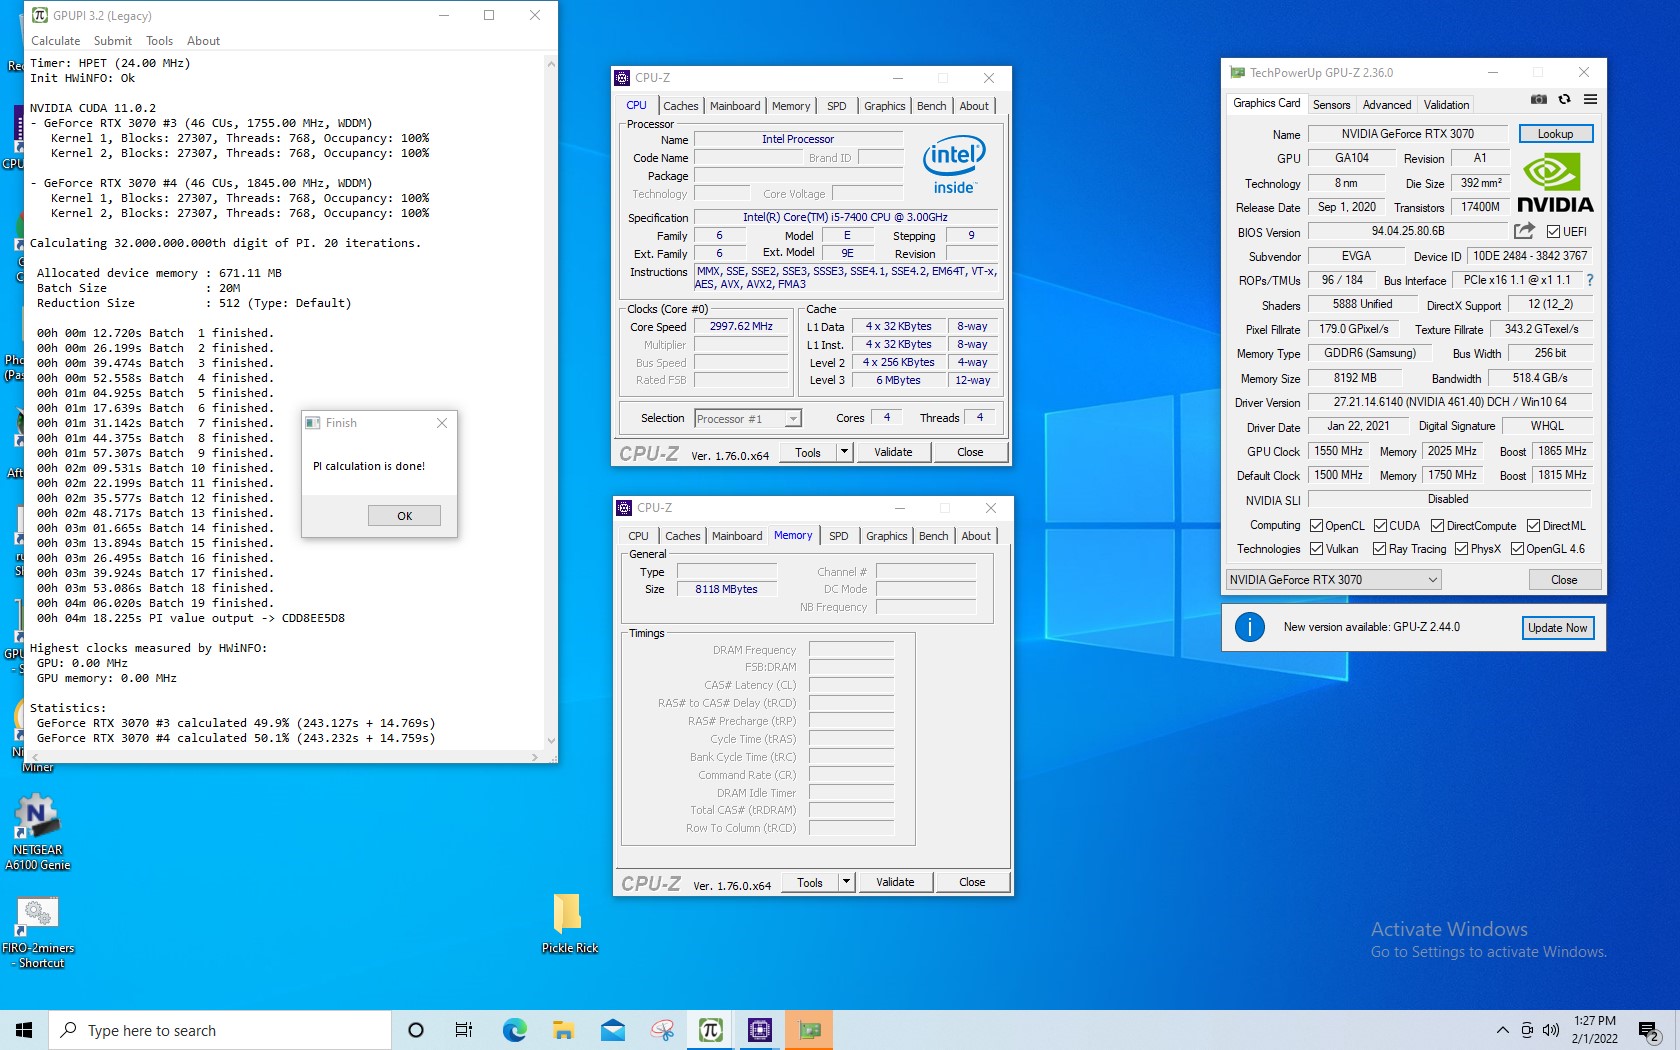
Task: Toggle UEFI checkbox in GPU-Z
Action: click(x=1553, y=232)
